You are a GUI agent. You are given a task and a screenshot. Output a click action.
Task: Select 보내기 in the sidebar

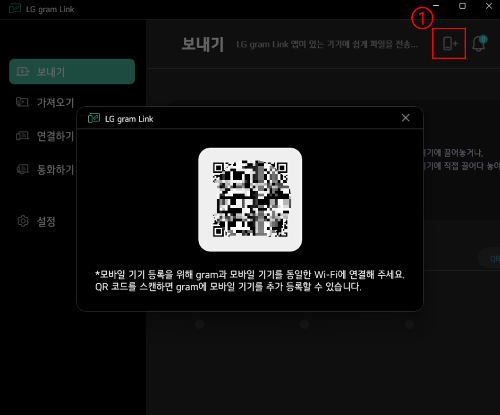[72, 72]
